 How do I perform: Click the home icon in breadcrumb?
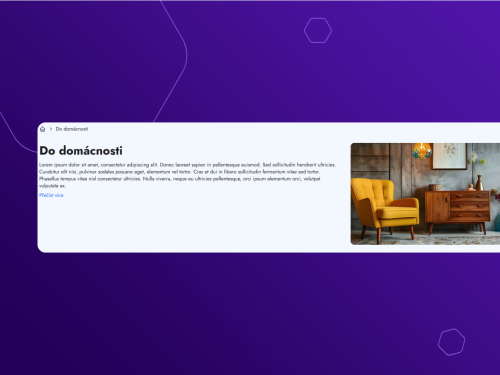42,129
